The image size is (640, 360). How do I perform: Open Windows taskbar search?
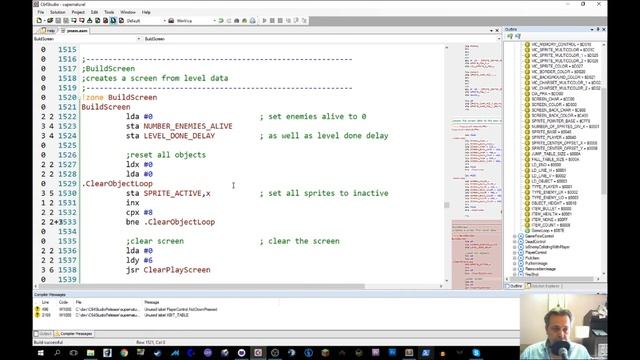[57, 353]
